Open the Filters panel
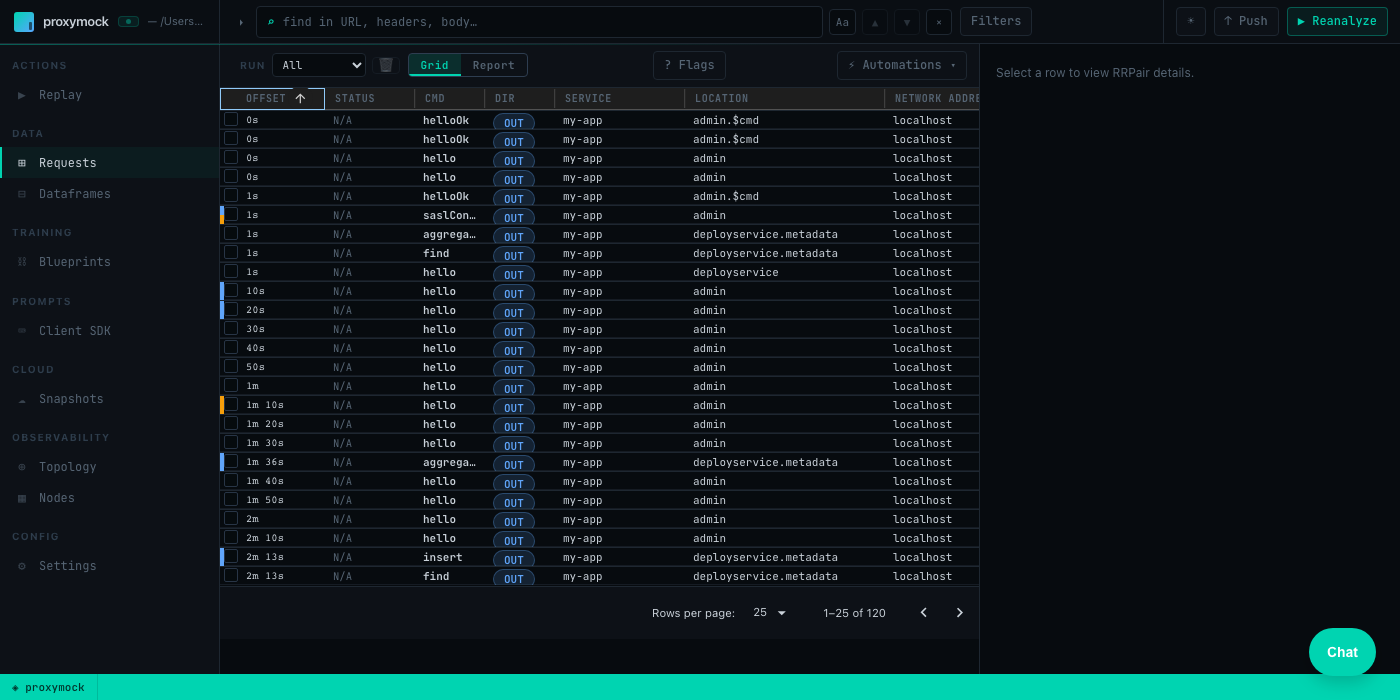This screenshot has width=1400, height=700. tap(996, 22)
